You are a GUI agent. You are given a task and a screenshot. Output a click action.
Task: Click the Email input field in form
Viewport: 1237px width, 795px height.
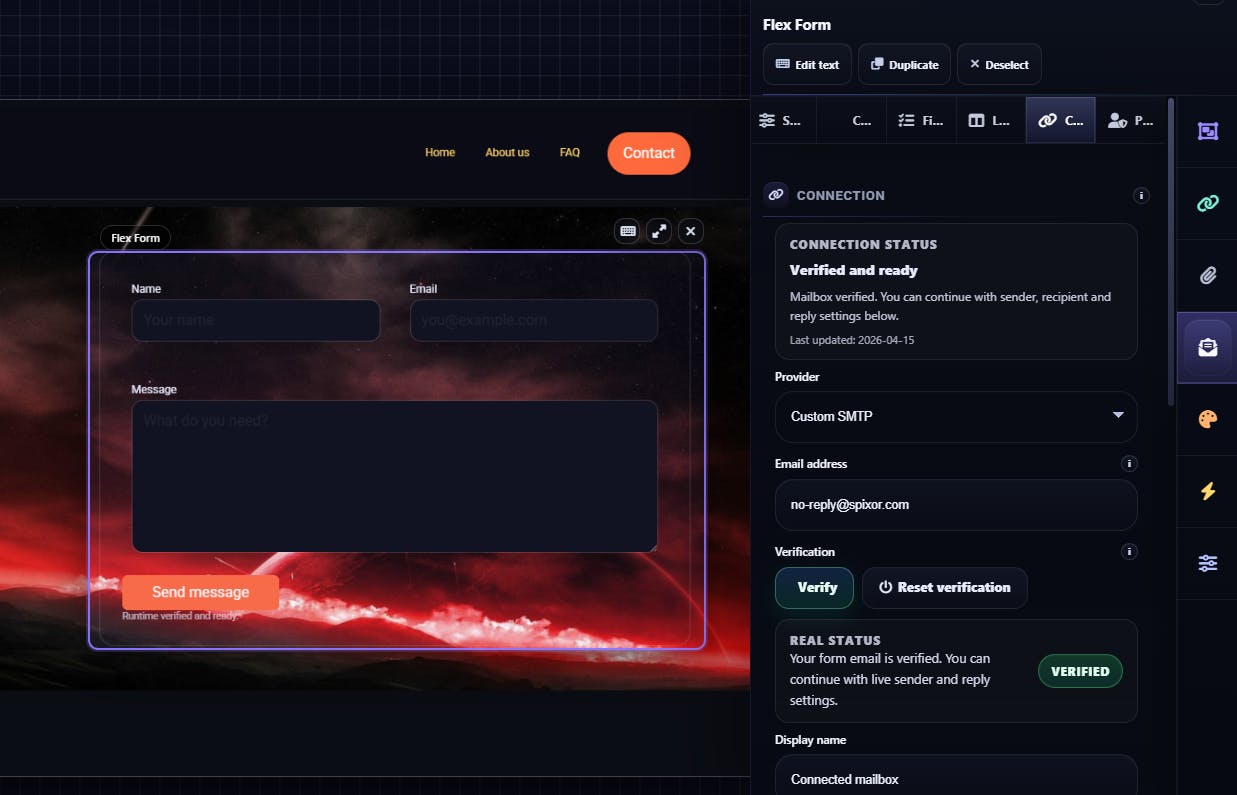(534, 320)
